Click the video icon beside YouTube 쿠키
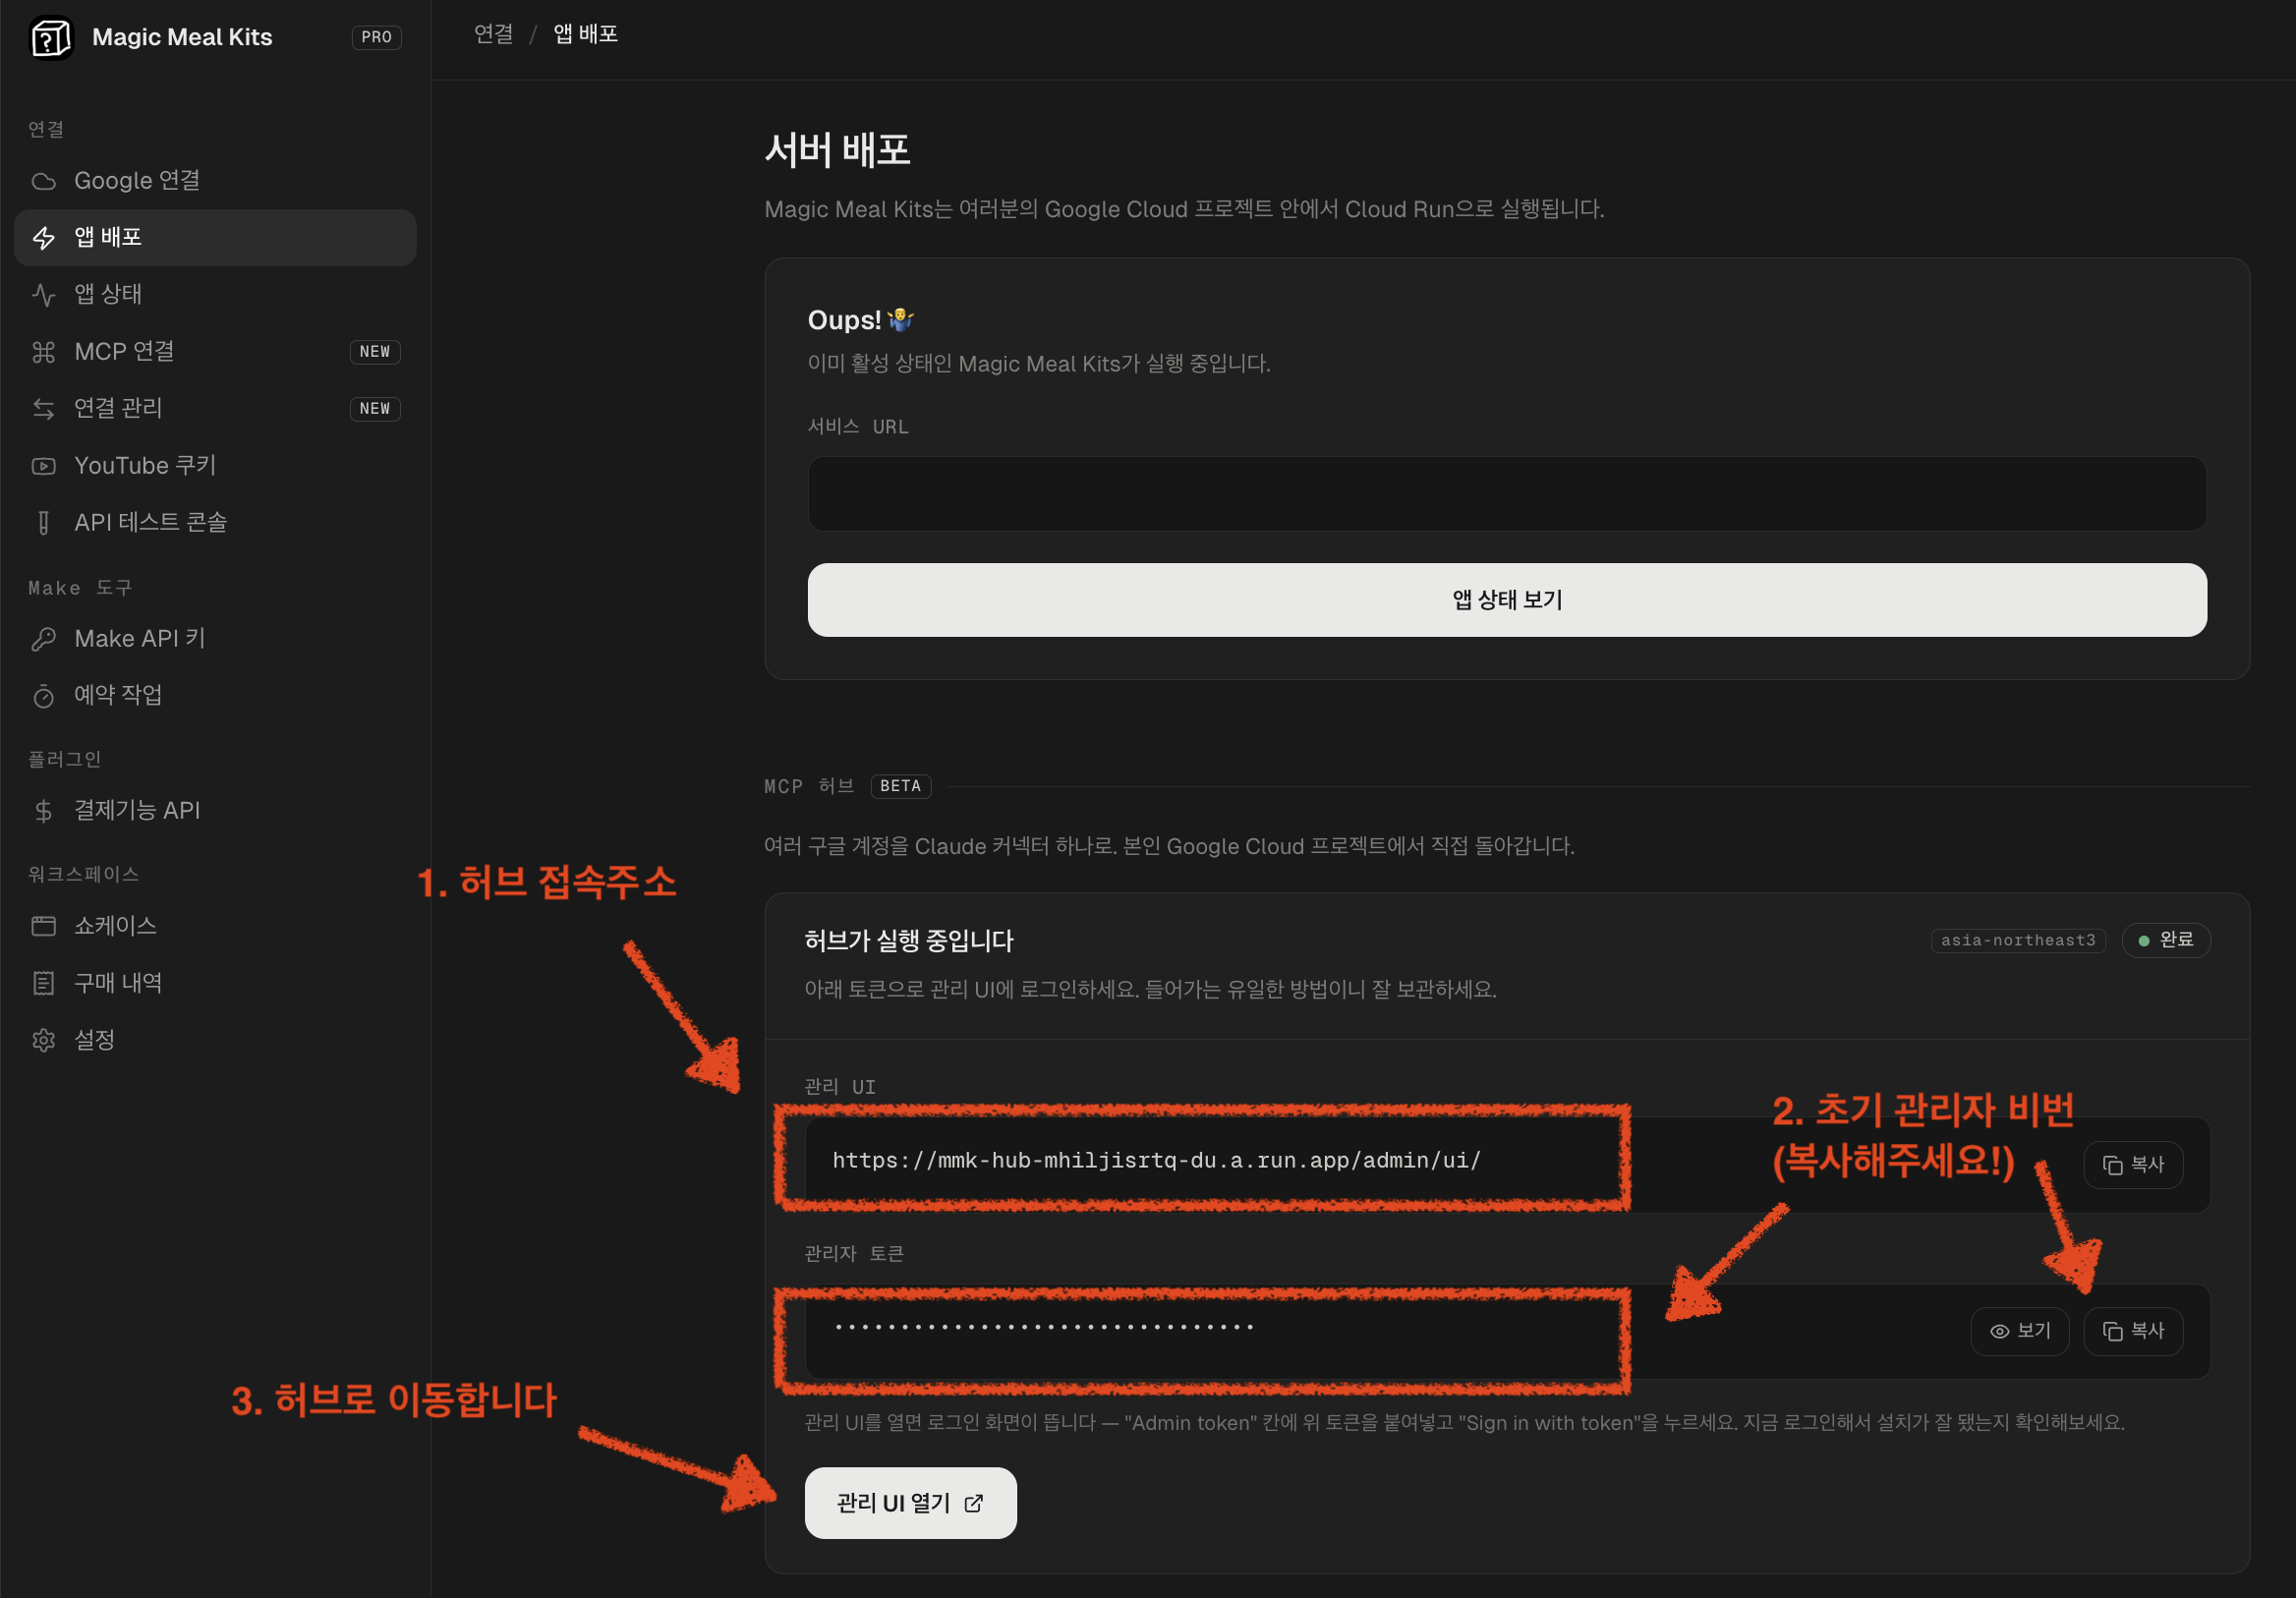The image size is (2296, 1598). [x=43, y=466]
